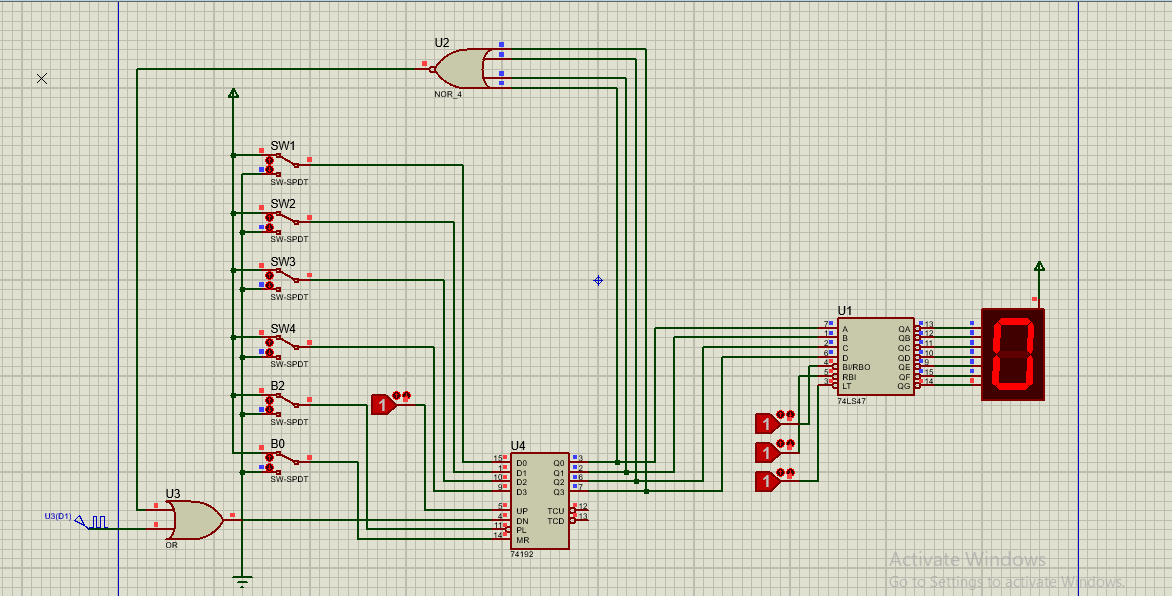Click the QA output label on U1
The width and height of the screenshot is (1172, 596).
click(904, 329)
